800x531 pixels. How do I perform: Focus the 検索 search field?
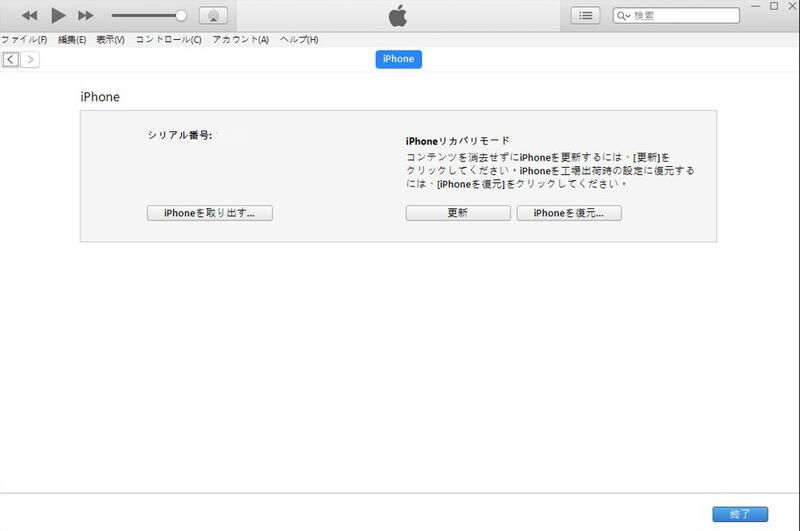click(677, 16)
